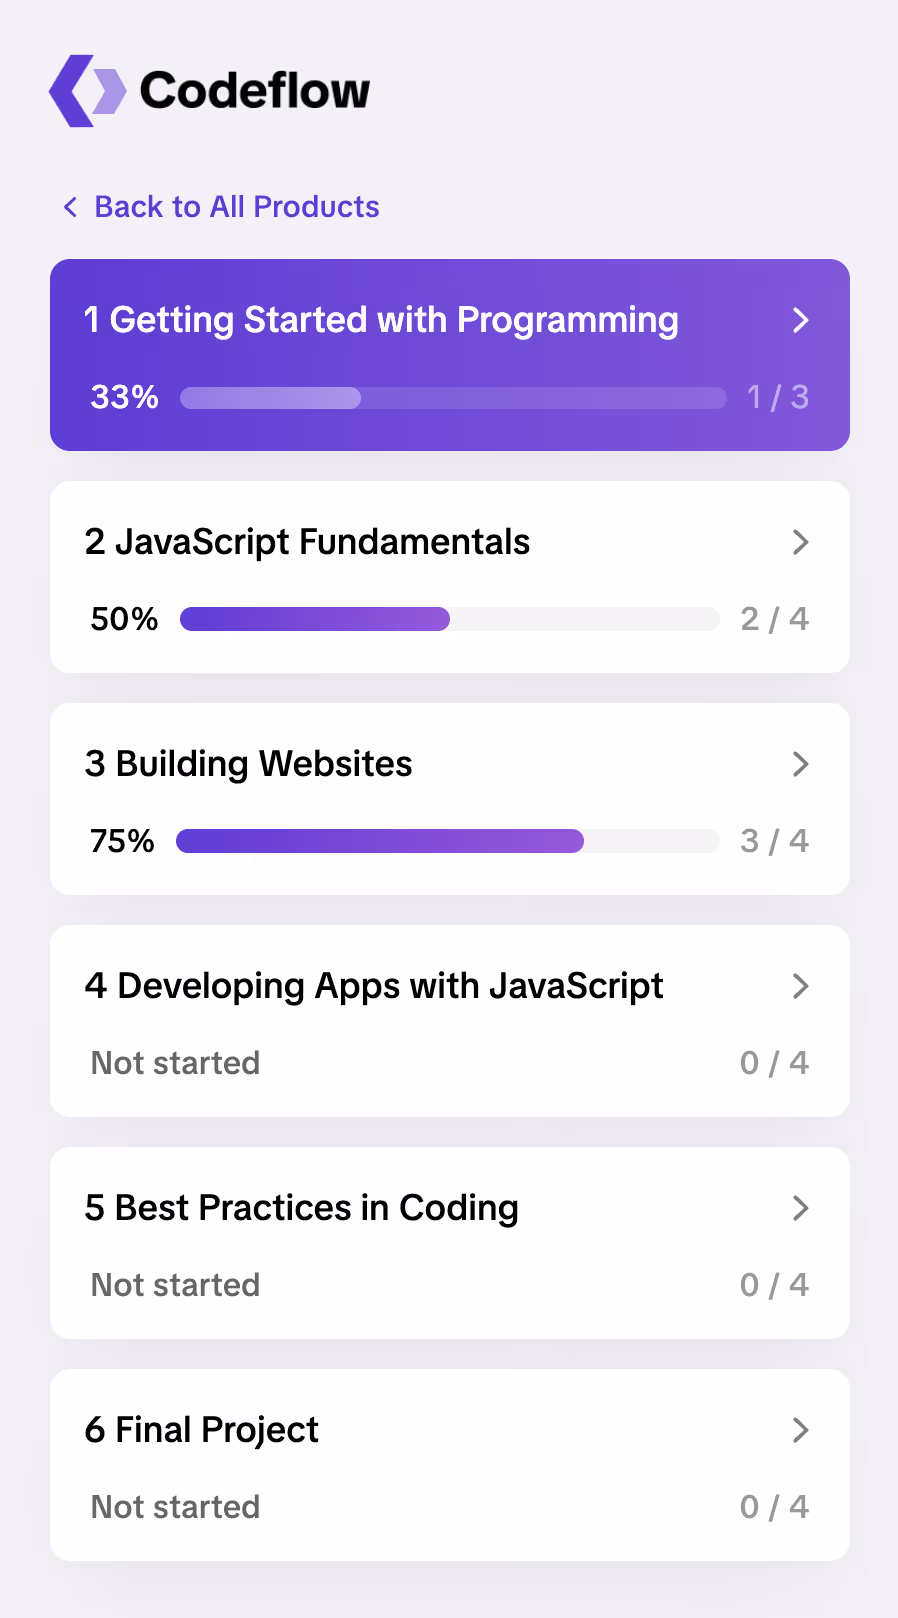Open the Building Websites module title

(x=248, y=765)
